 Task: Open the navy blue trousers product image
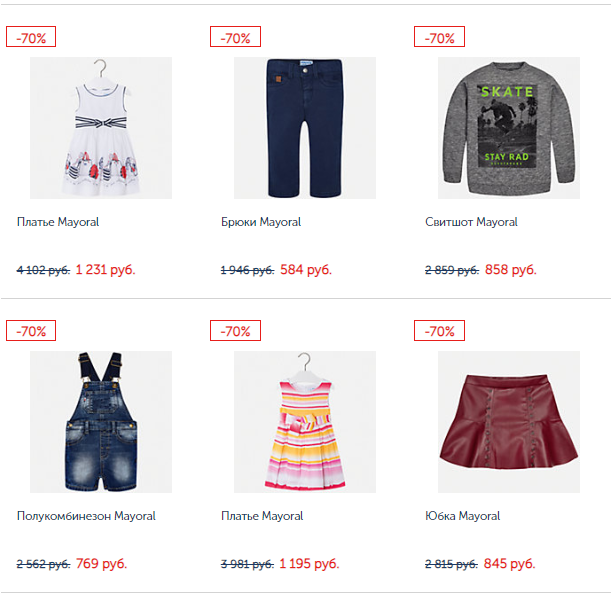click(305, 128)
